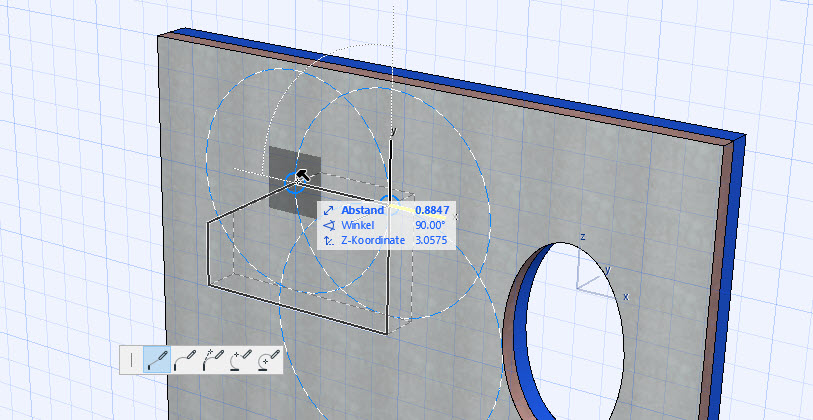Viewport: 813px width, 420px height.
Task: Click the Z-Koordinate label in tracker
Action: click(x=372, y=241)
